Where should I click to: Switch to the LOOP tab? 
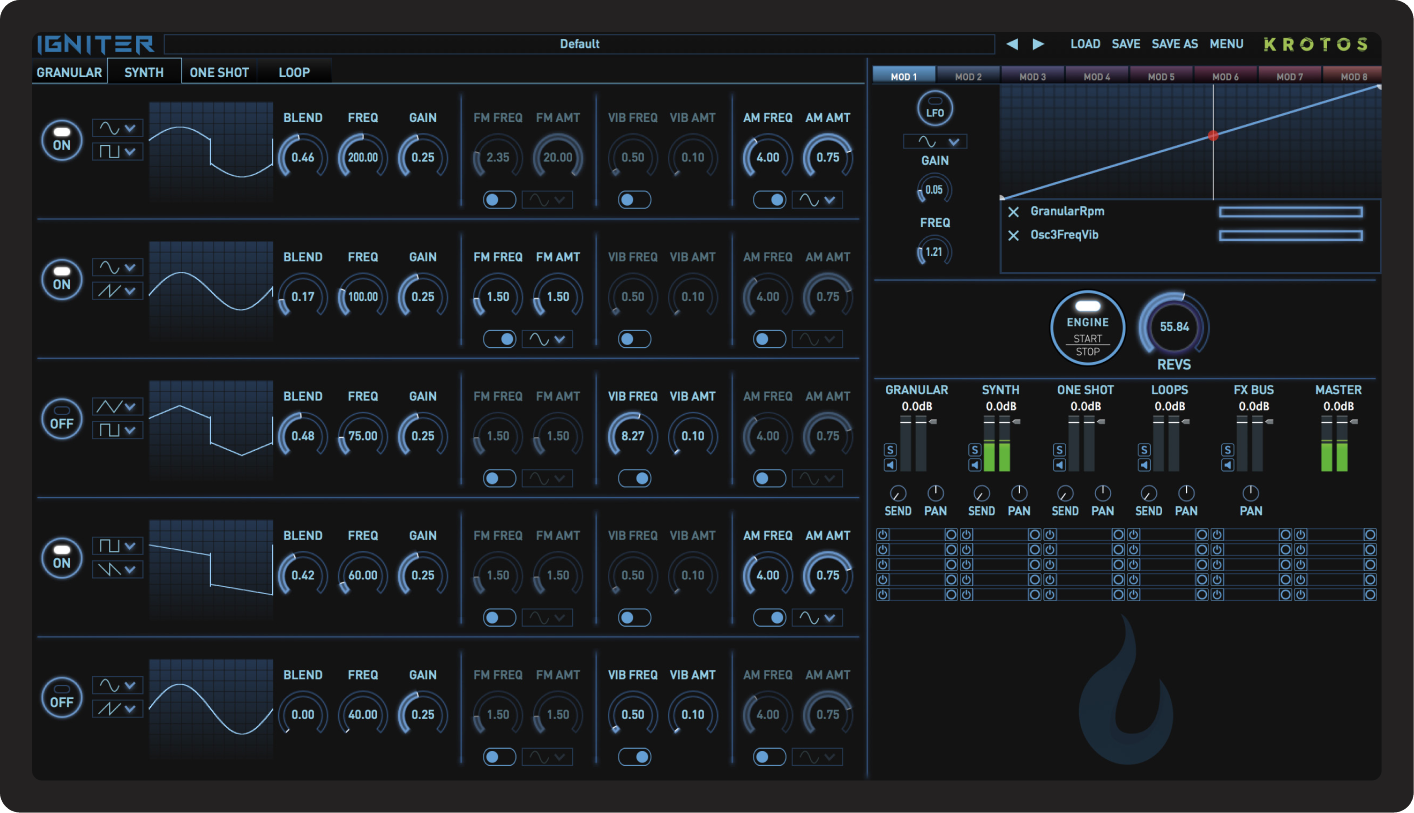point(294,72)
